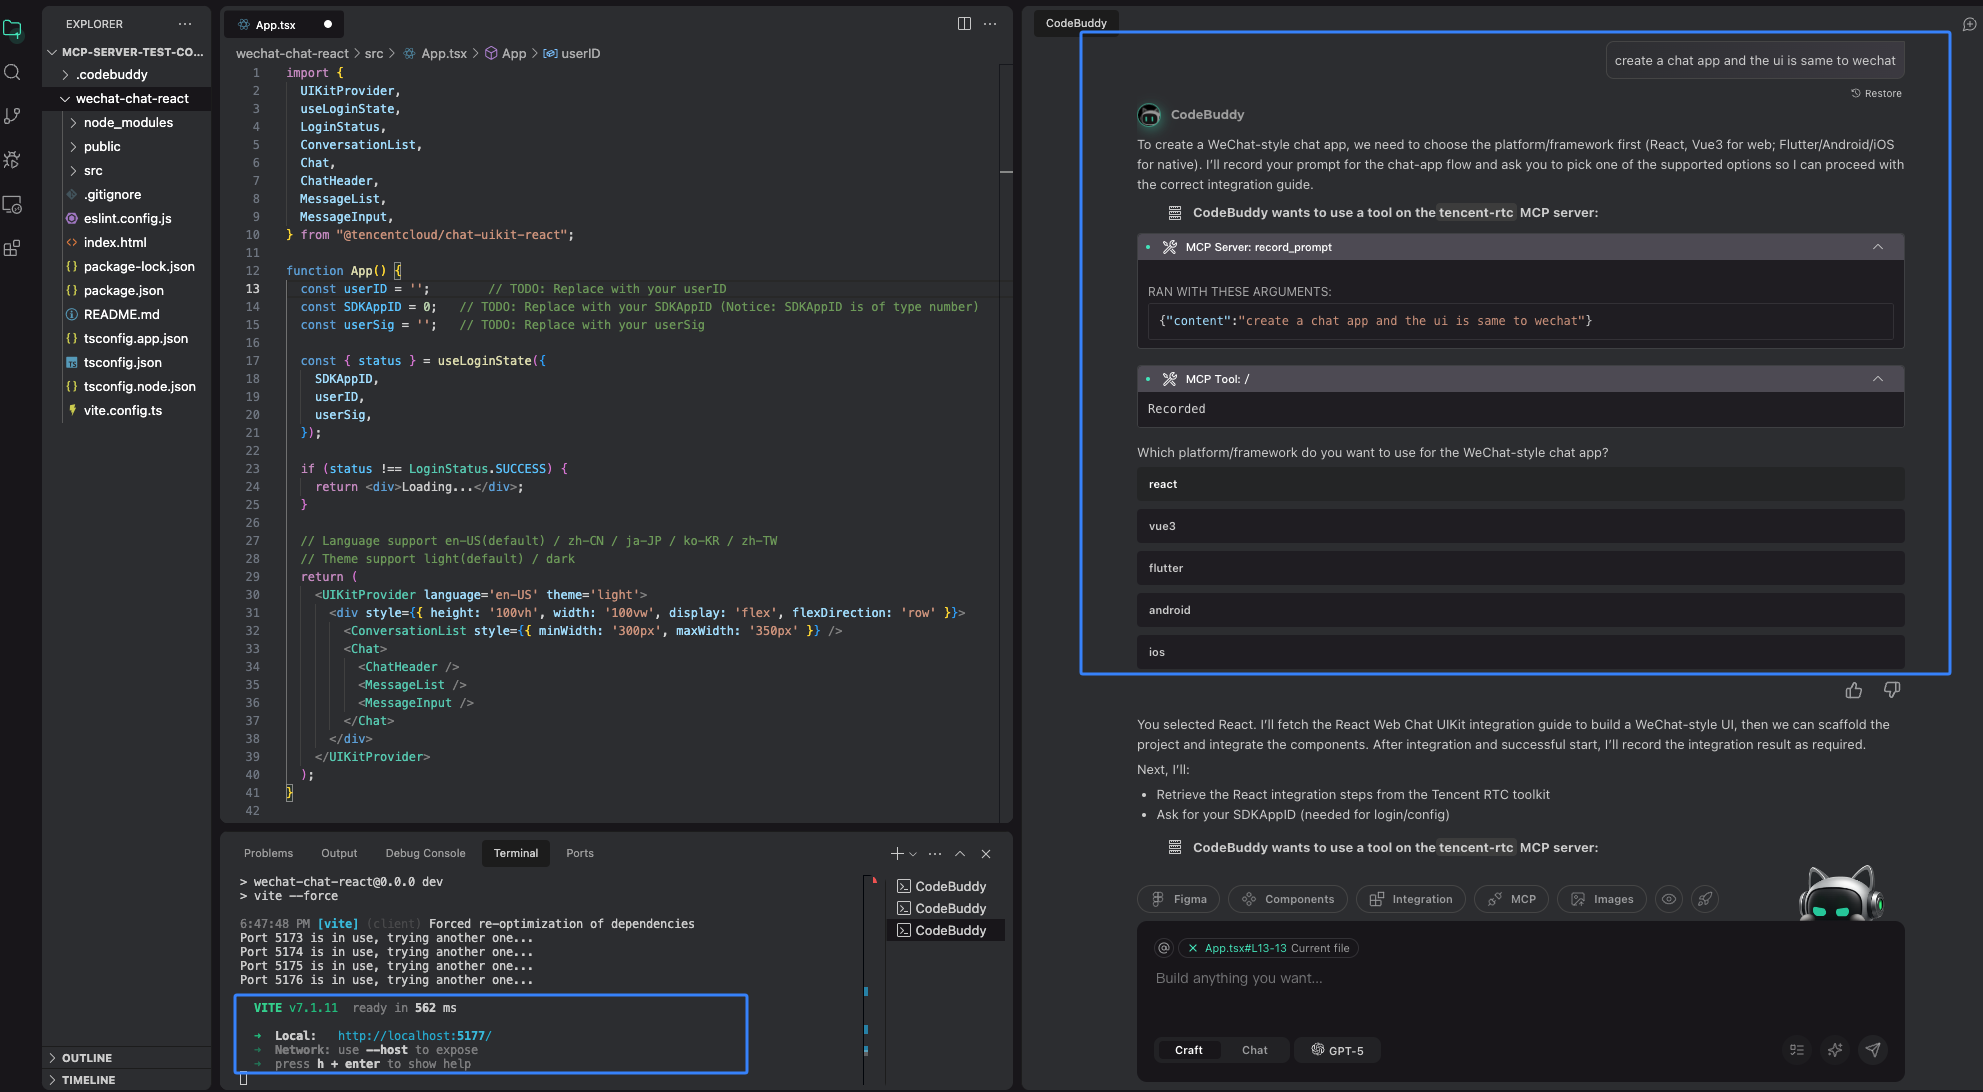Select the Craft mode toggle
The image size is (1983, 1092).
(x=1188, y=1050)
